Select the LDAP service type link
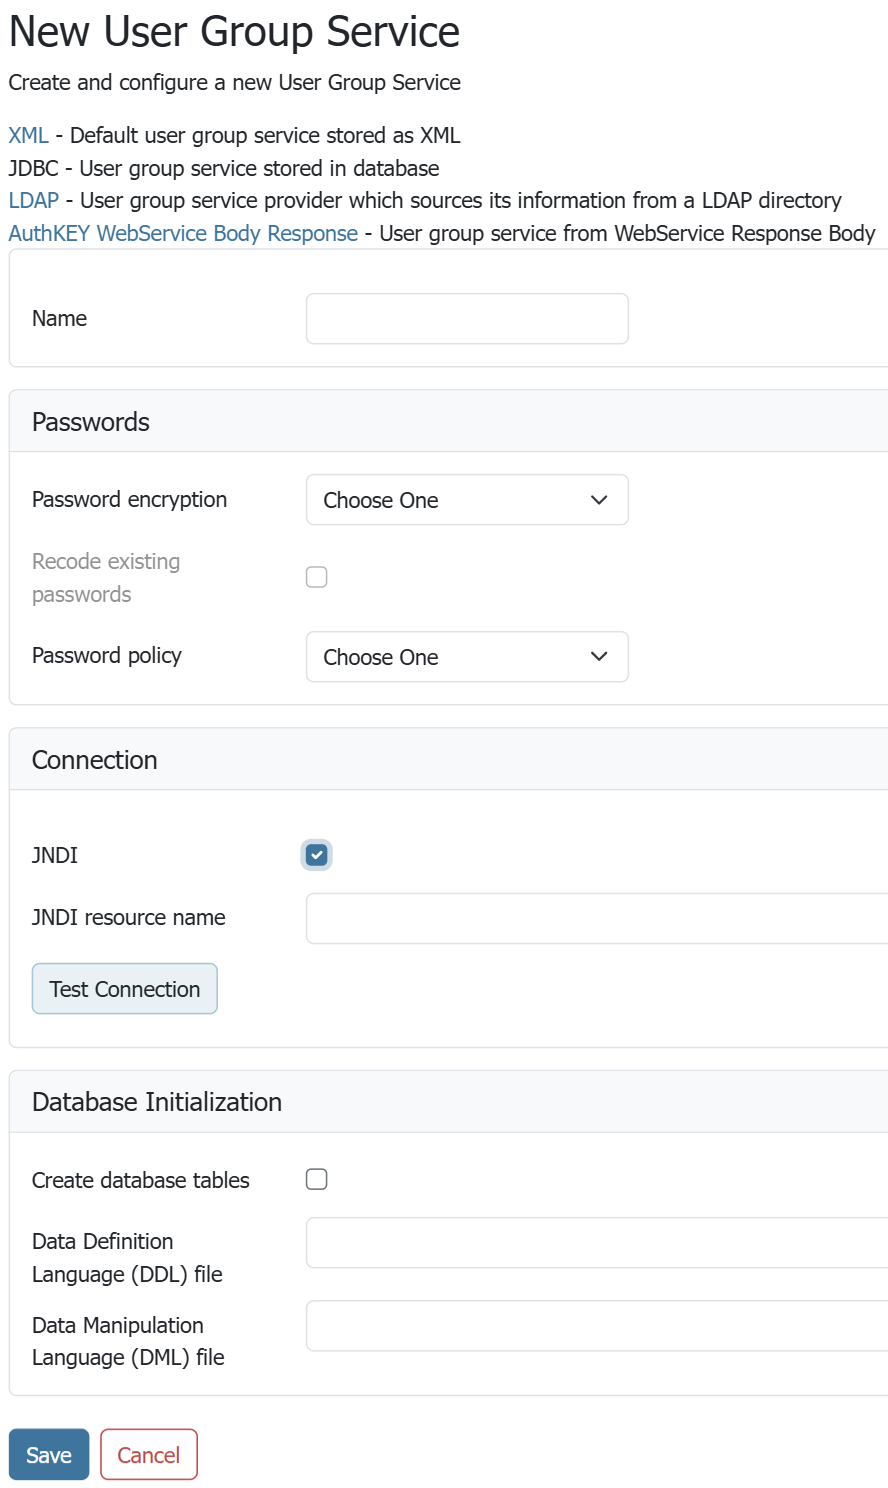 (x=33, y=200)
